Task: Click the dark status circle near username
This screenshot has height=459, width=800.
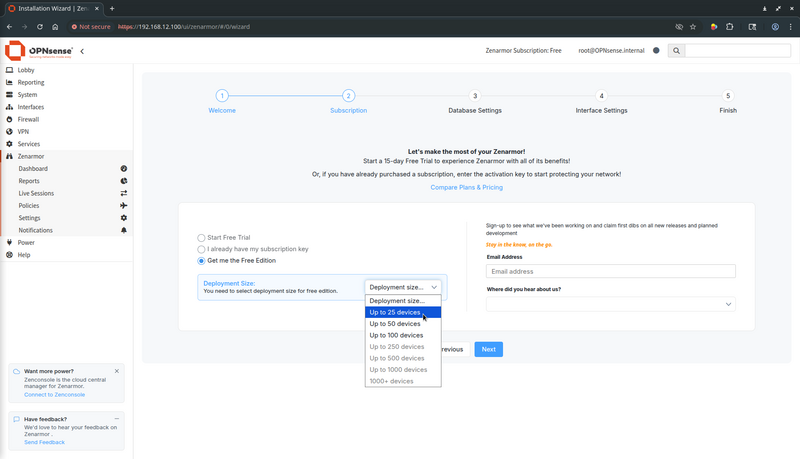Action: [656, 50]
